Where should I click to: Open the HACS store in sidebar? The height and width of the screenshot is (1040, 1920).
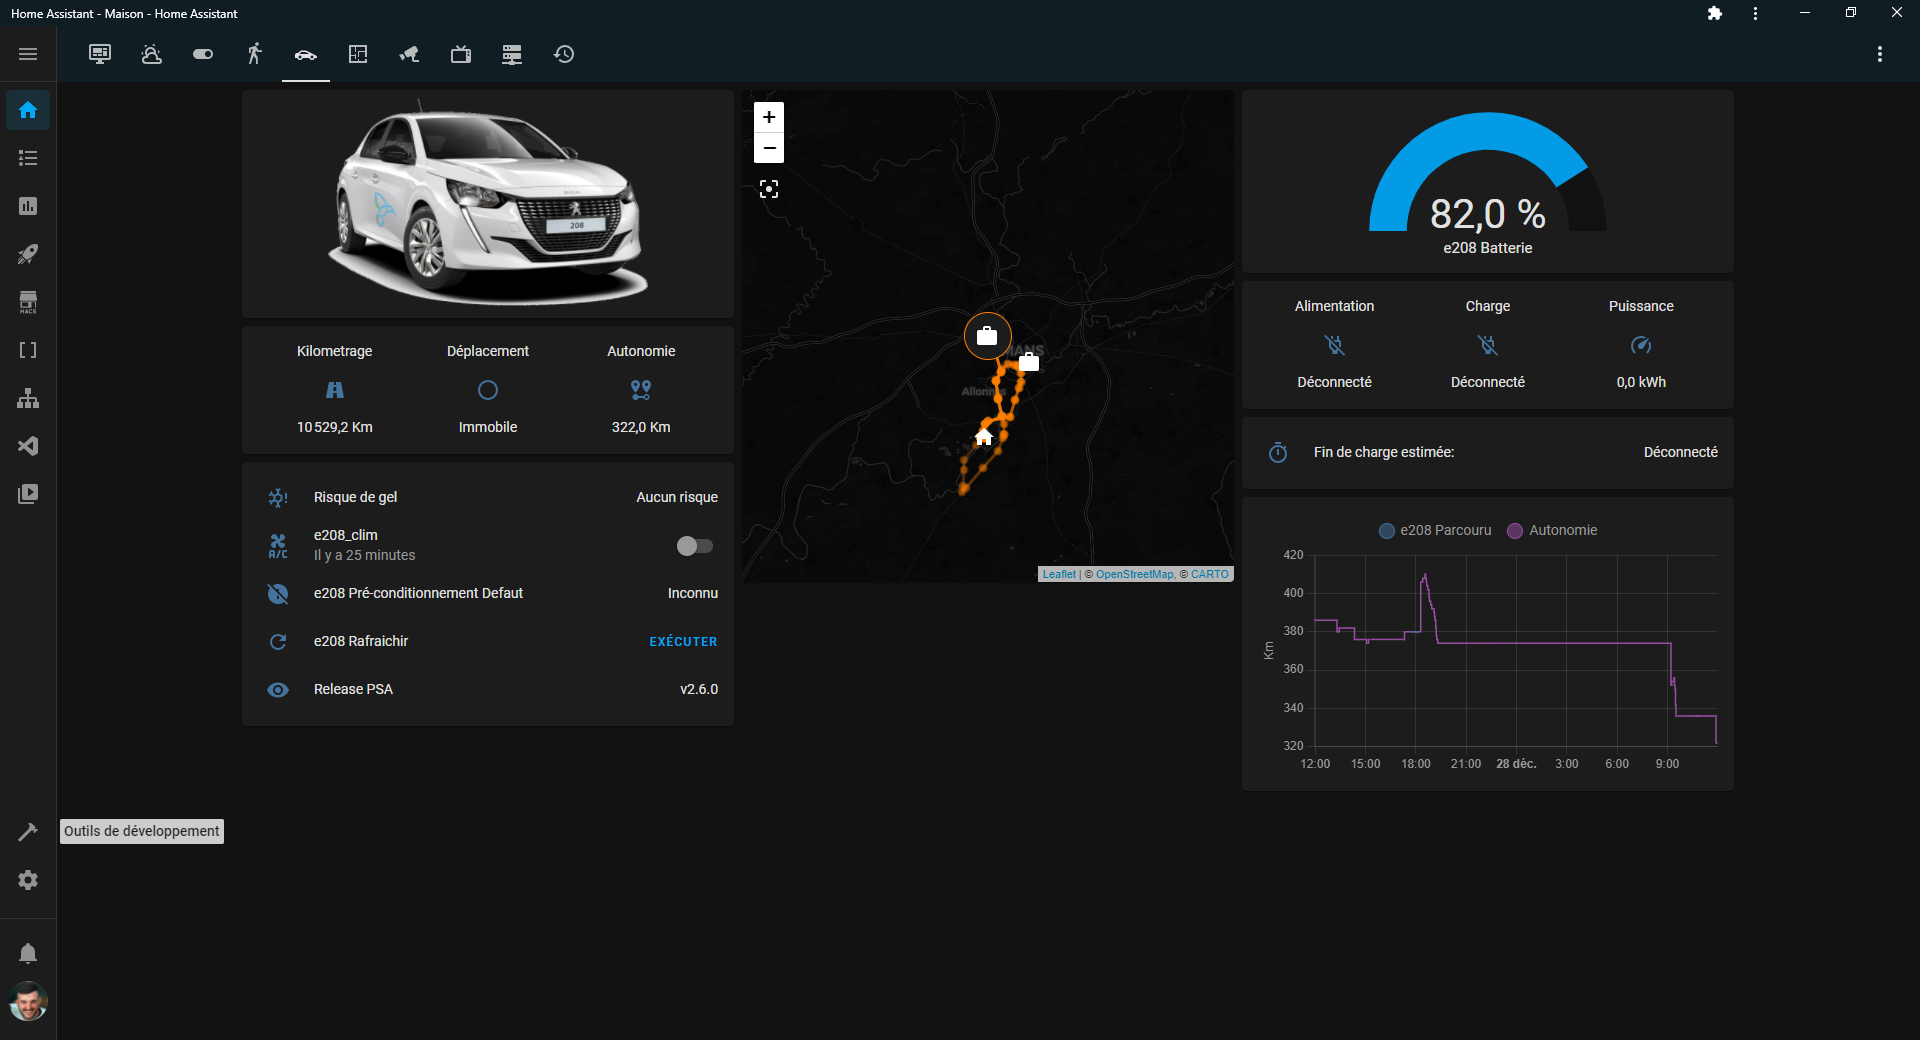point(28,302)
